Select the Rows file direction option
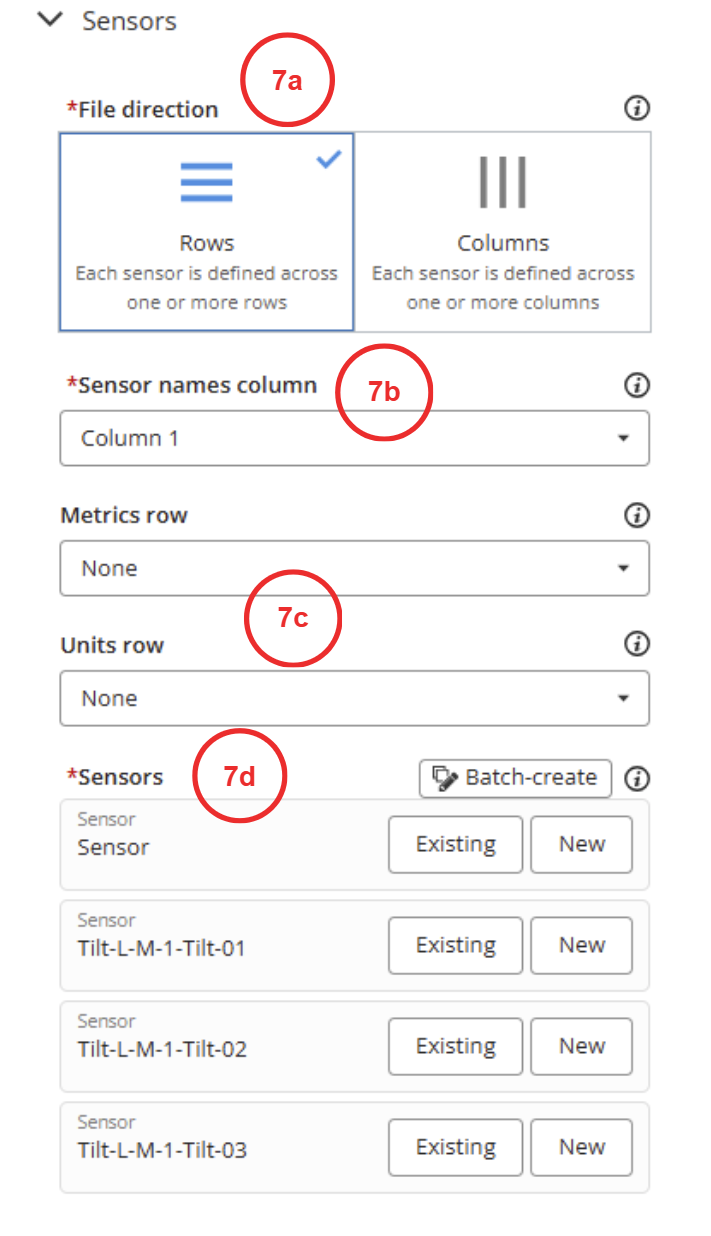The height and width of the screenshot is (1236, 711). [x=207, y=231]
